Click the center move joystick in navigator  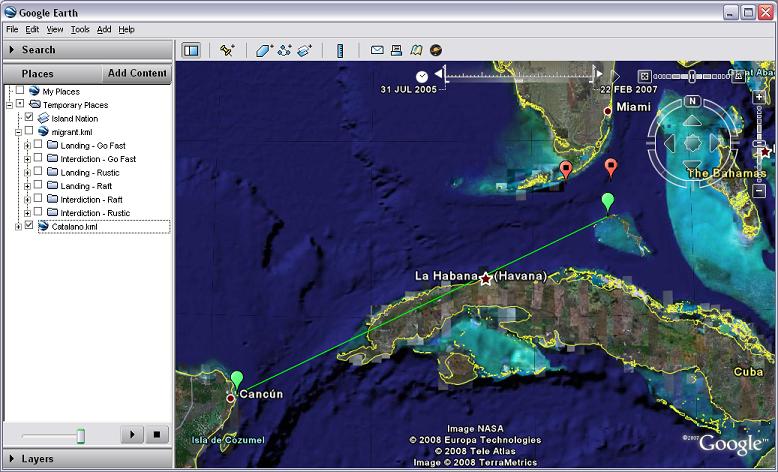tap(693, 143)
